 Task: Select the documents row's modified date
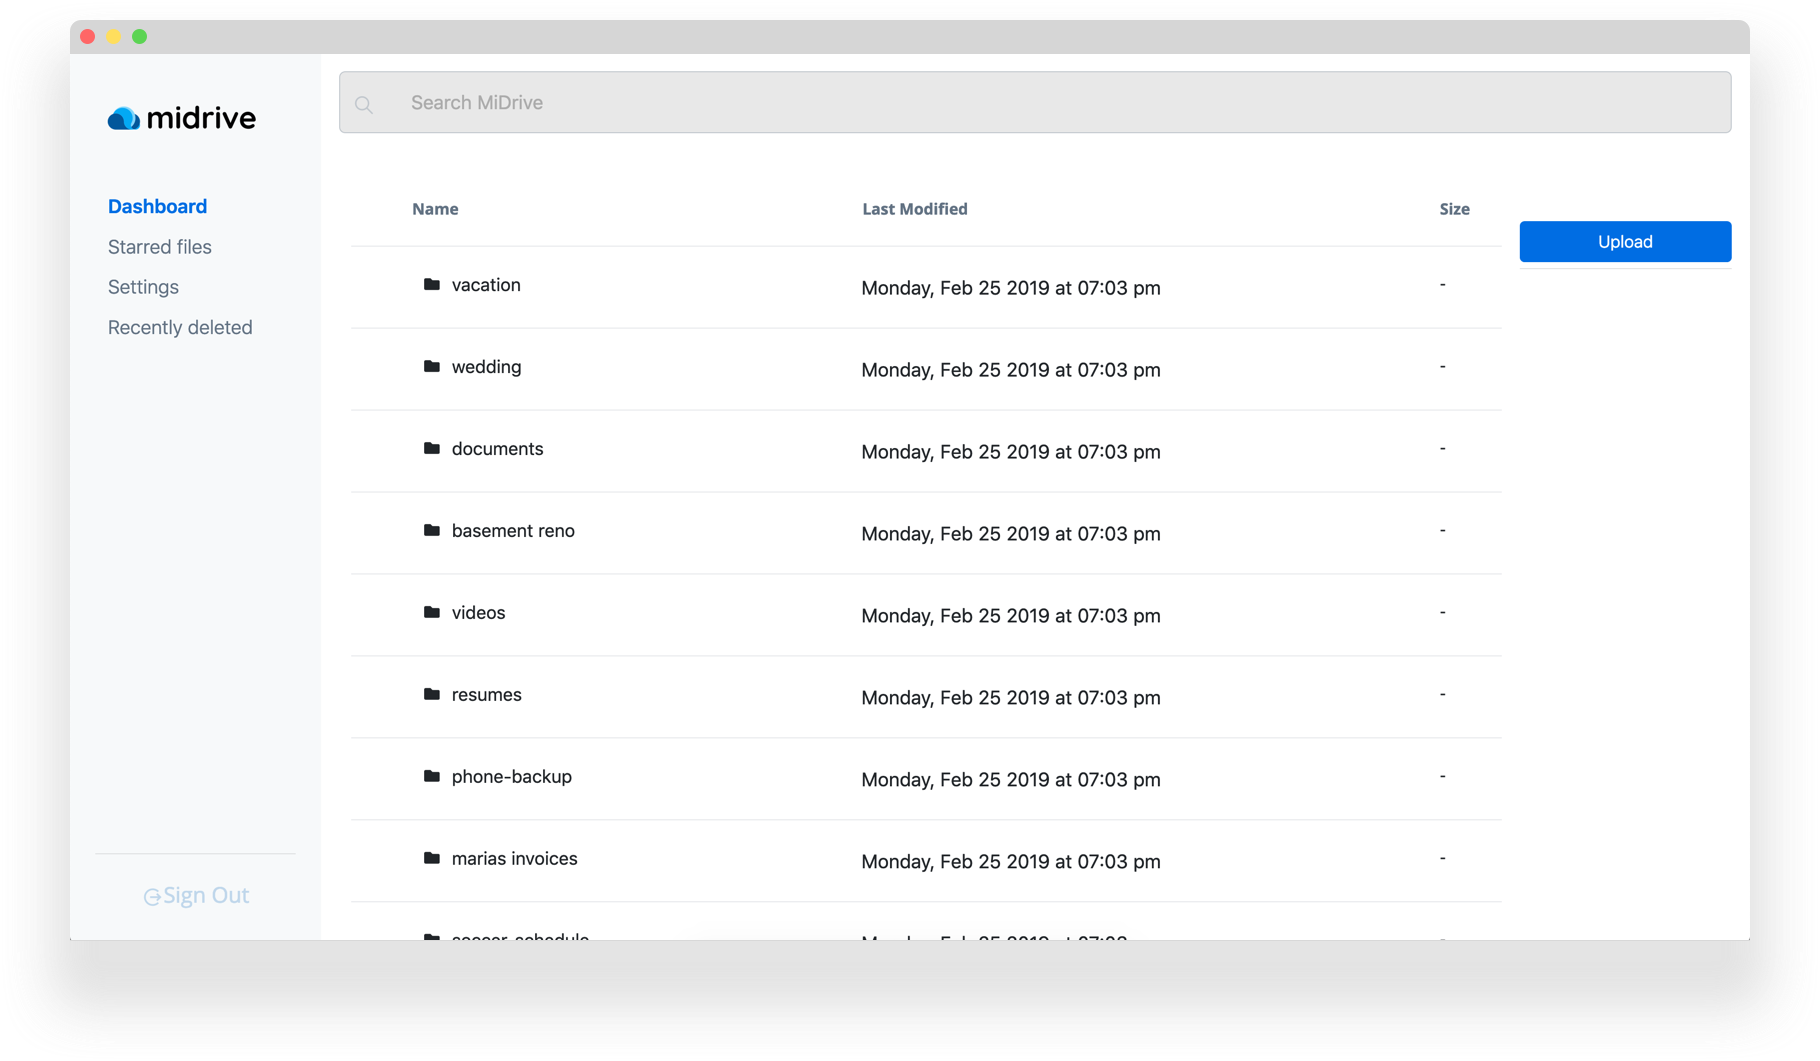click(1011, 452)
